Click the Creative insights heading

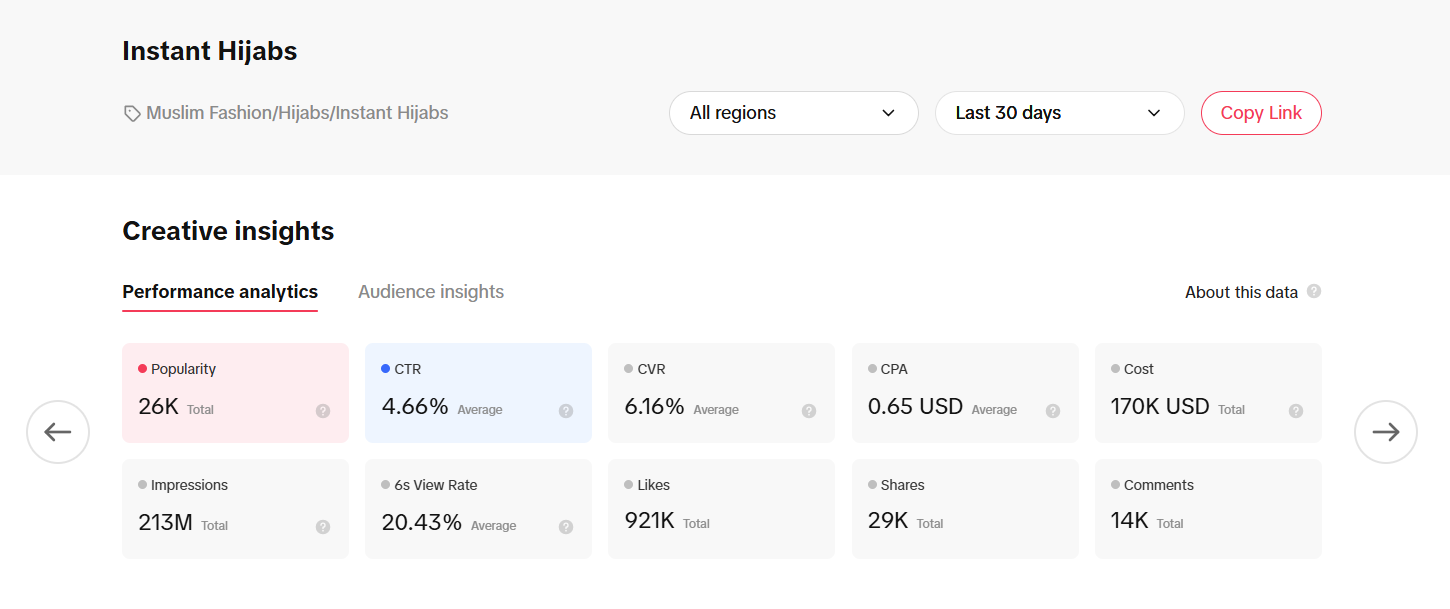click(x=228, y=231)
